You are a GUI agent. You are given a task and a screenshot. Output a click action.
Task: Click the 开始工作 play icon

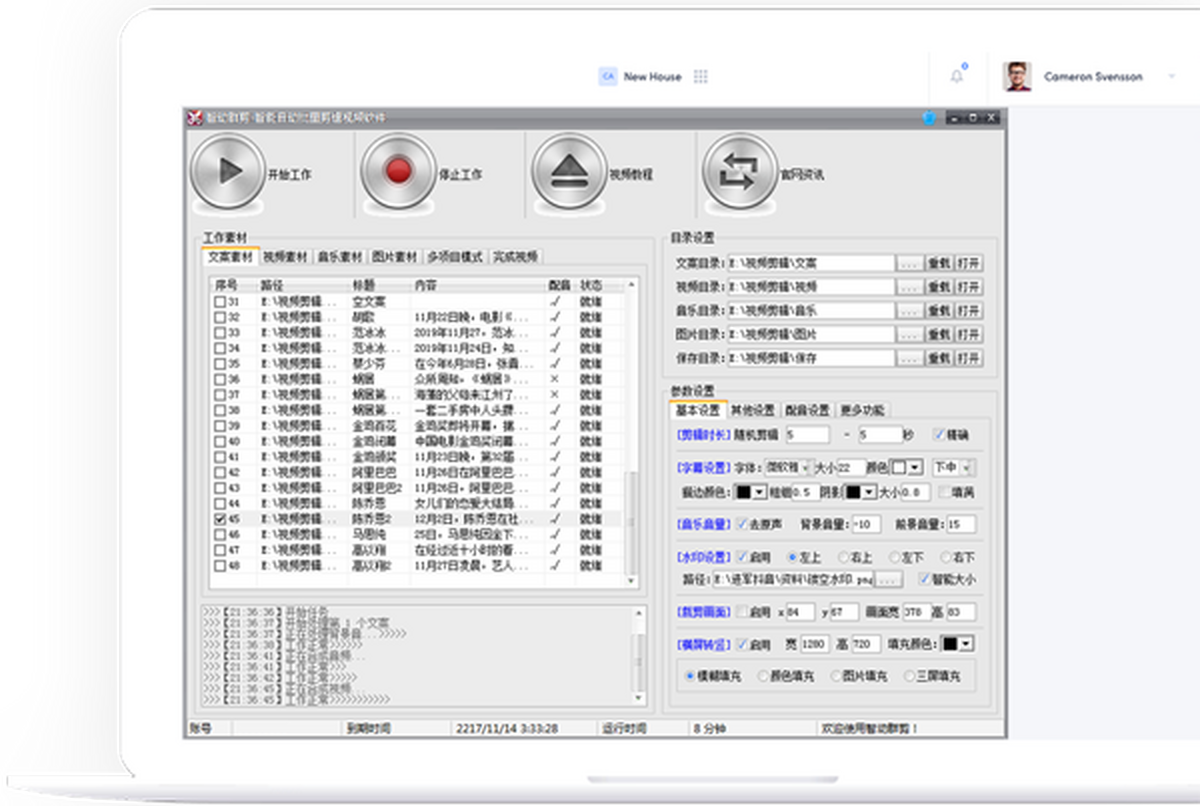(x=228, y=173)
